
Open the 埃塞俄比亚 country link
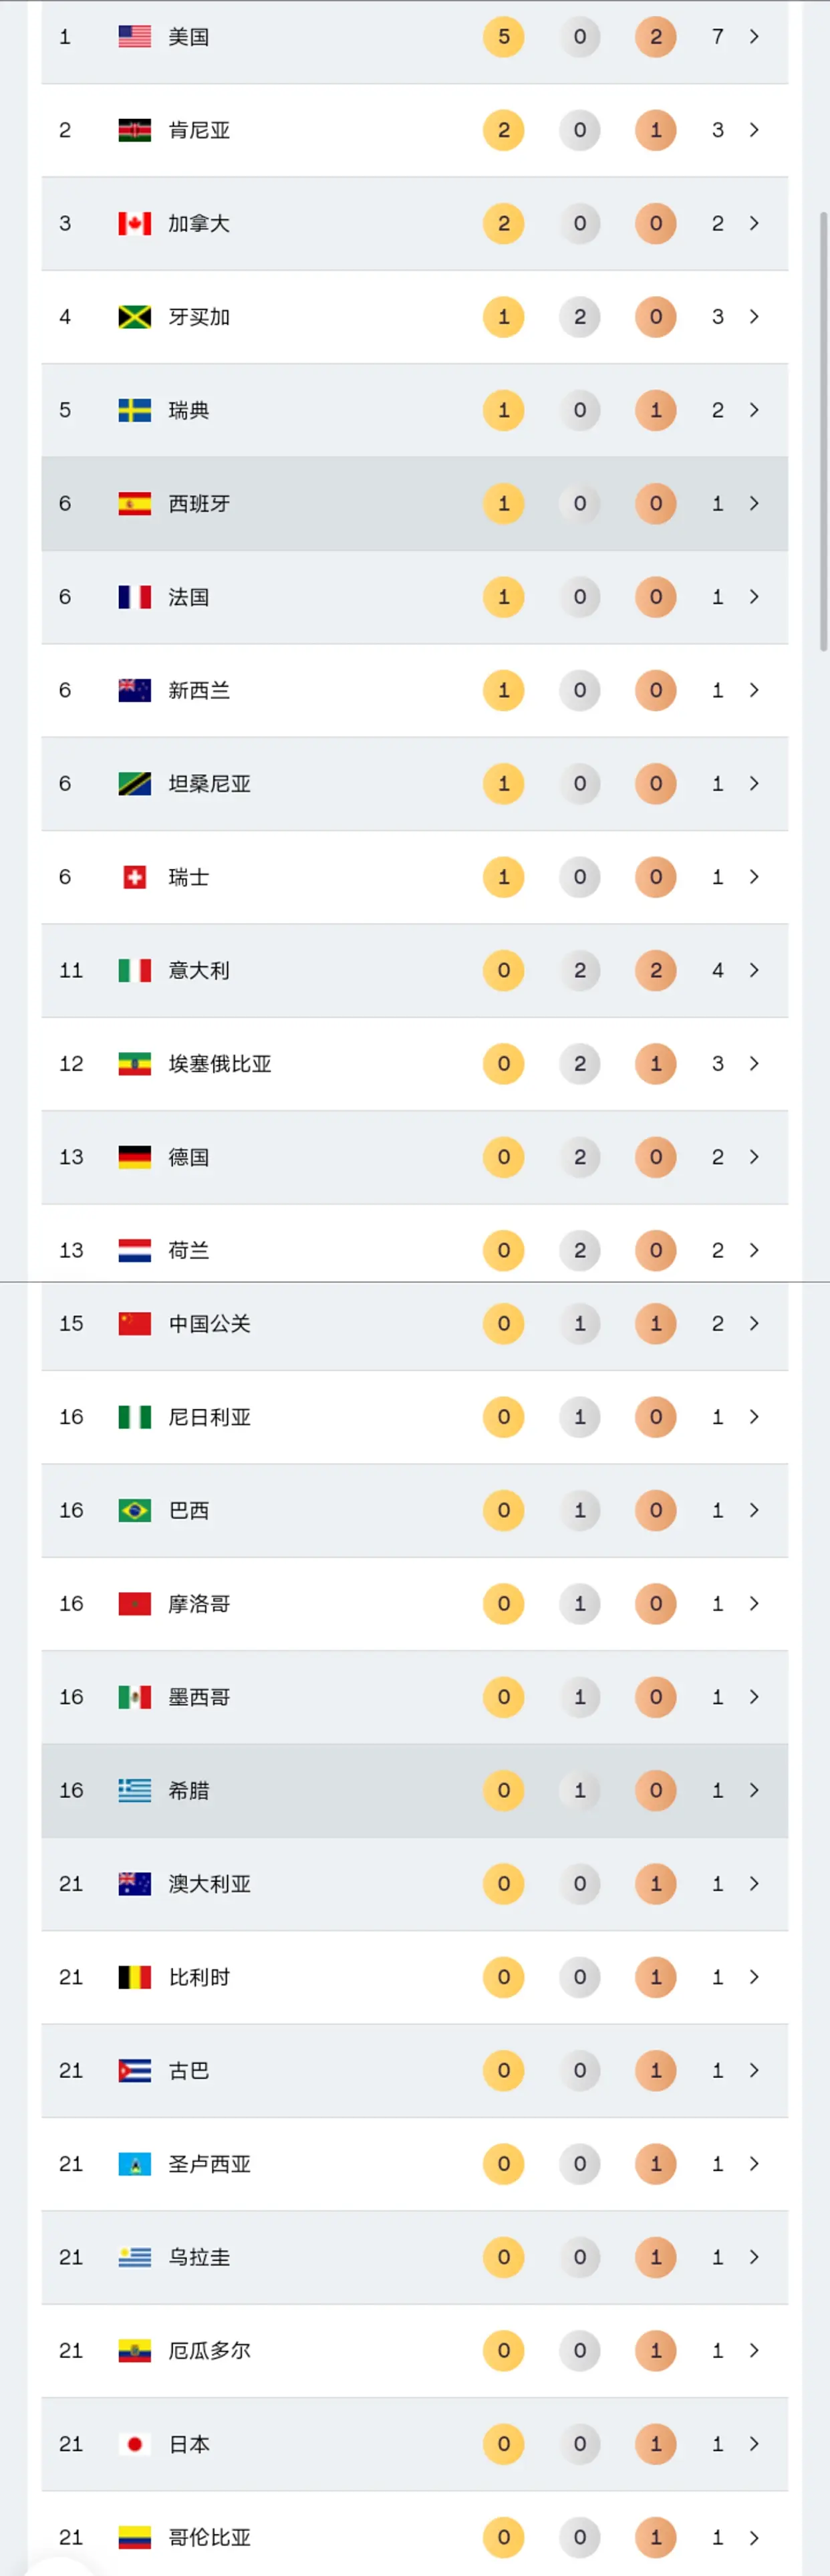tap(219, 1063)
